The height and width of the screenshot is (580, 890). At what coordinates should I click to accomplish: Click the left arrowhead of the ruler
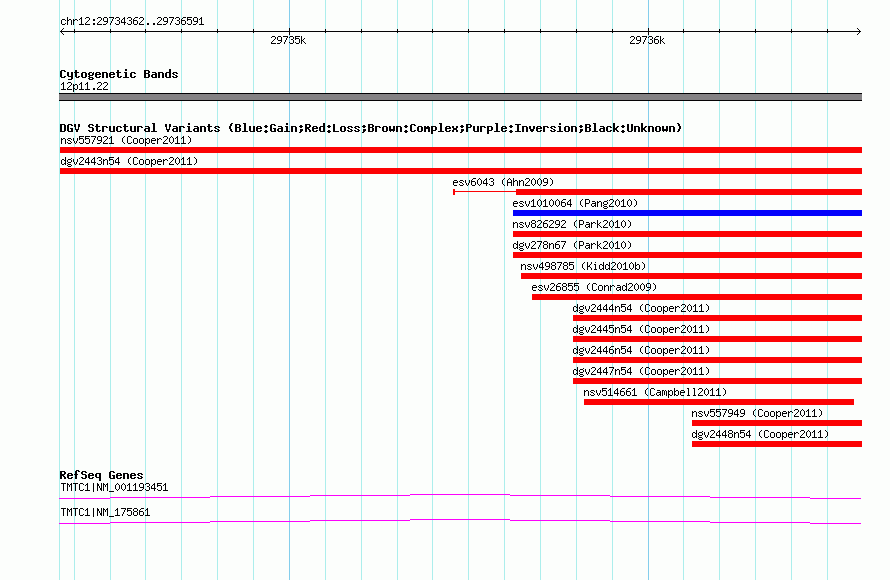click(x=63, y=31)
